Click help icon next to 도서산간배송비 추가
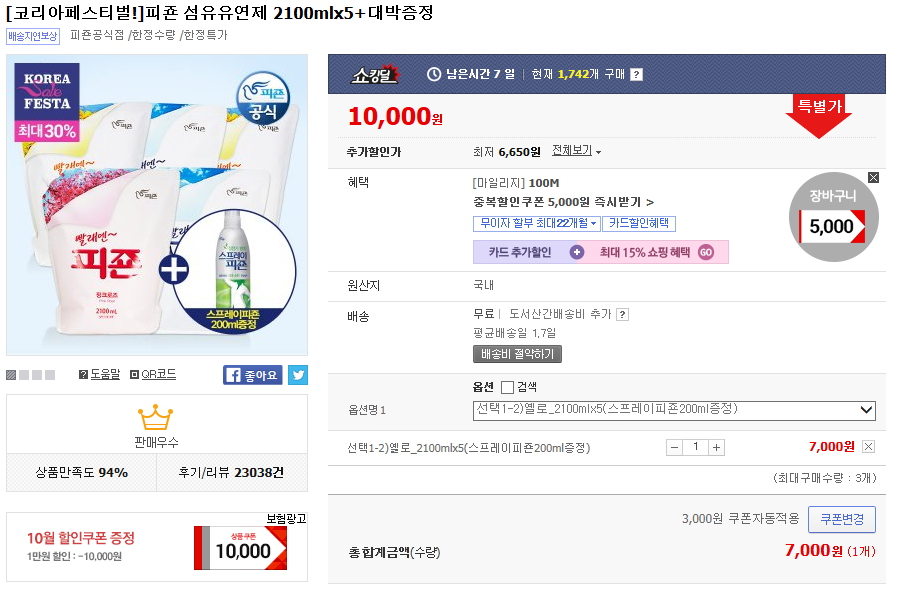The height and width of the screenshot is (595, 899). point(622,314)
